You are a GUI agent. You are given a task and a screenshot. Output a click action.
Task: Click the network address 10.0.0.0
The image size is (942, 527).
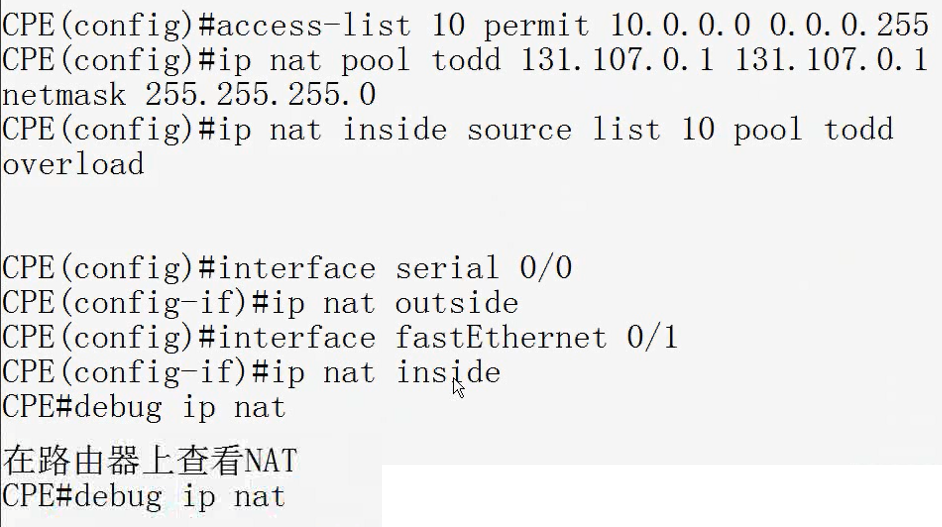[x=680, y=25]
